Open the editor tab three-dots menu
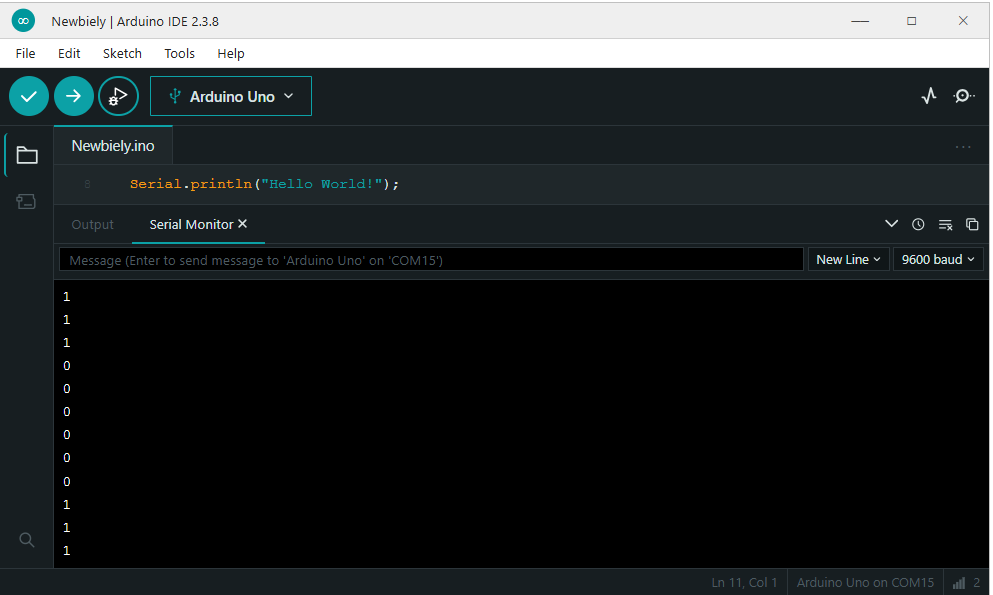The image size is (993, 595). click(x=963, y=147)
